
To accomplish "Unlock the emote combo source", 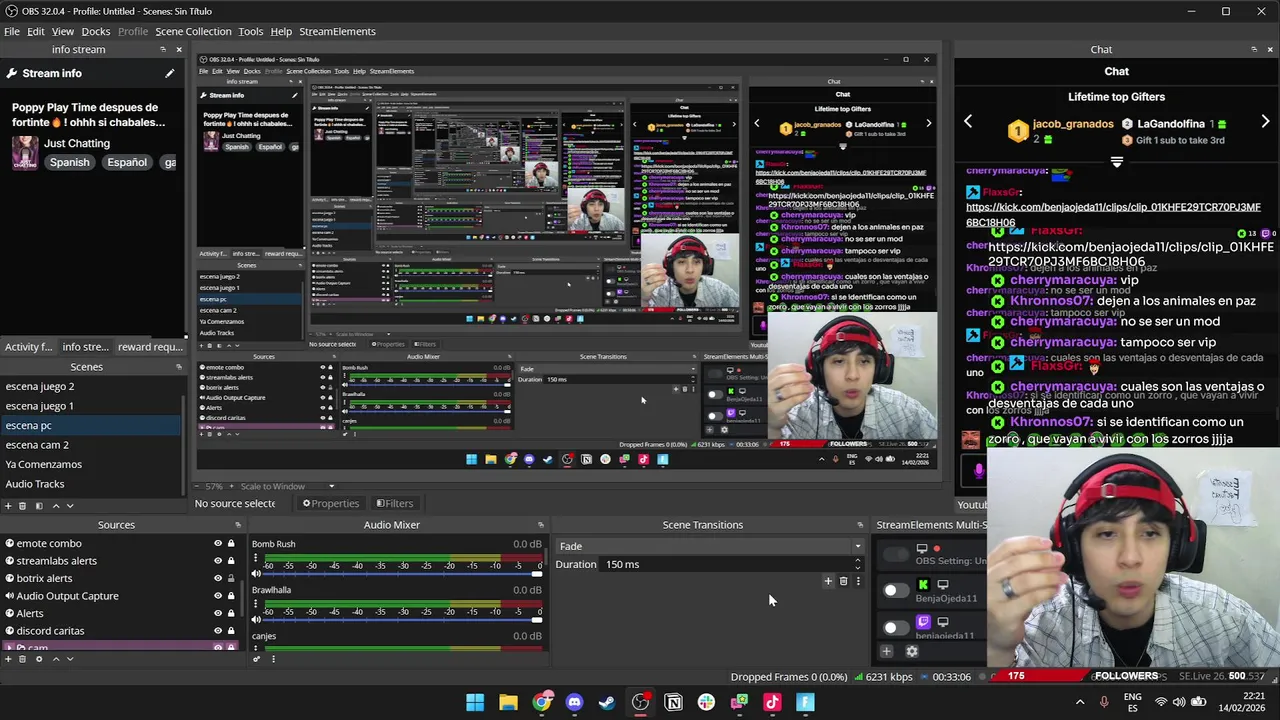I will (x=231, y=544).
